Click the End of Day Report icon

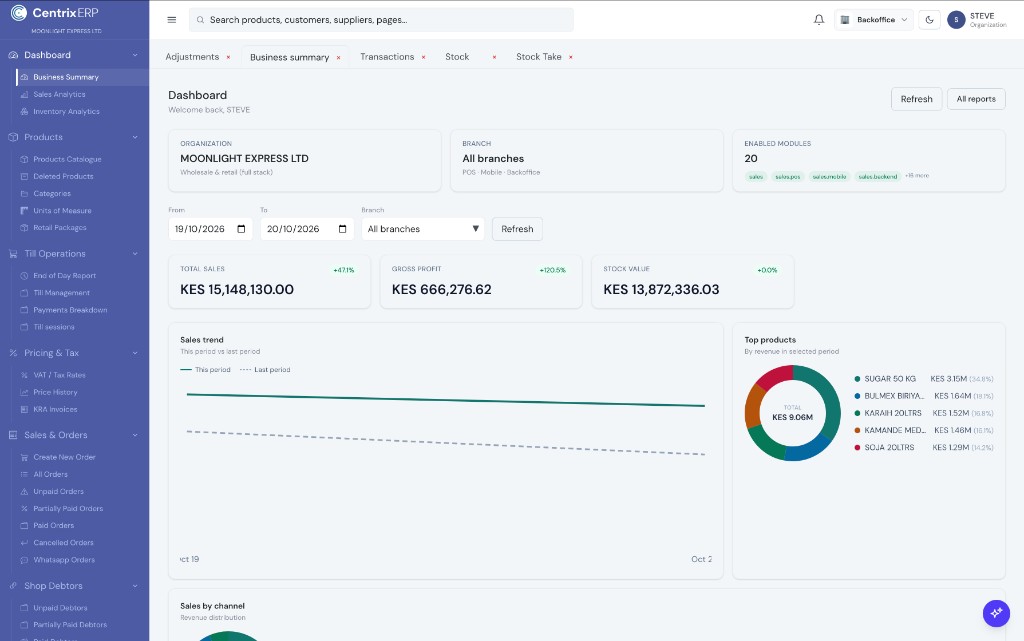(x=24, y=275)
